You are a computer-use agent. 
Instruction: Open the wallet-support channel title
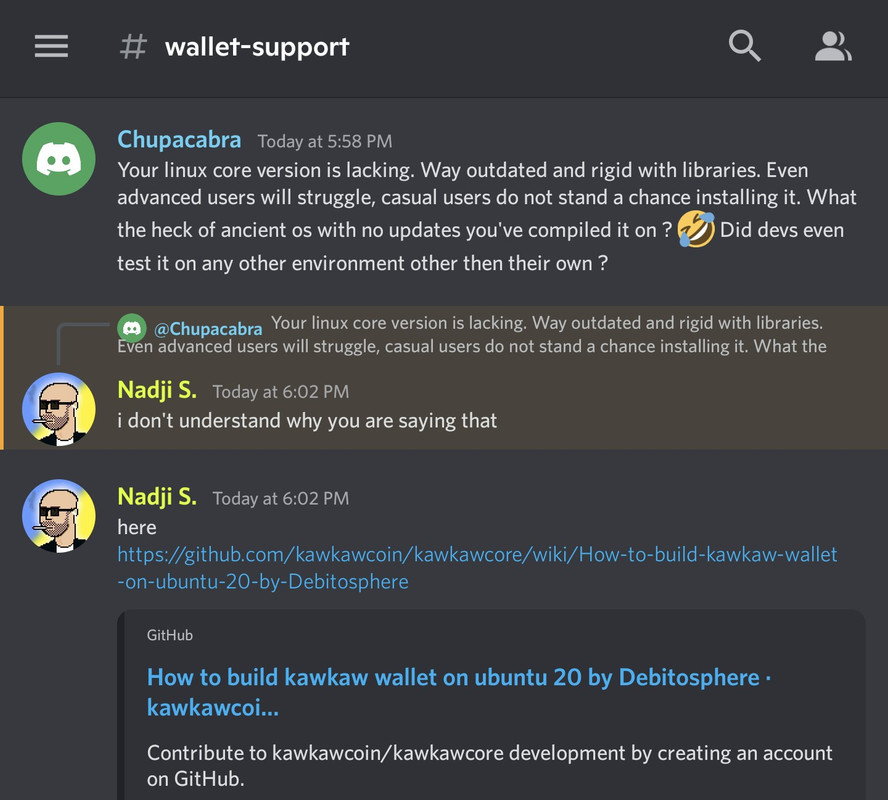(257, 46)
